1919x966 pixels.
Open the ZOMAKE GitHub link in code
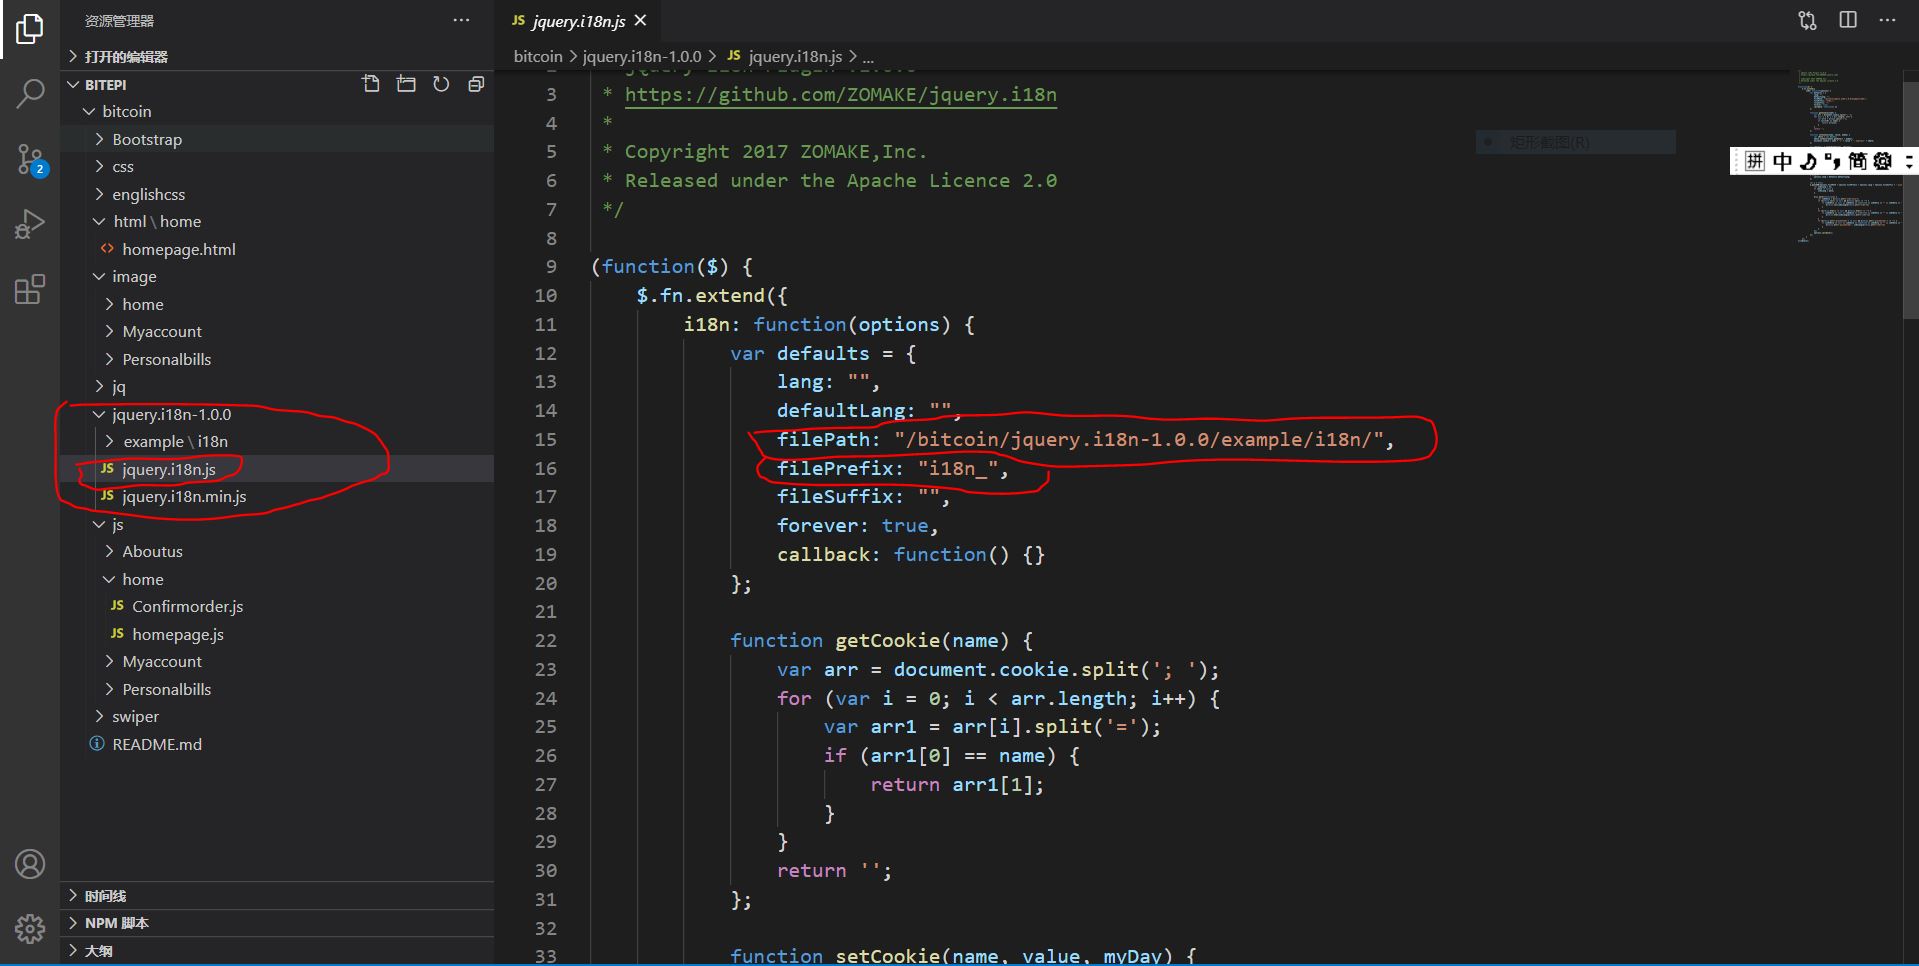(x=840, y=95)
